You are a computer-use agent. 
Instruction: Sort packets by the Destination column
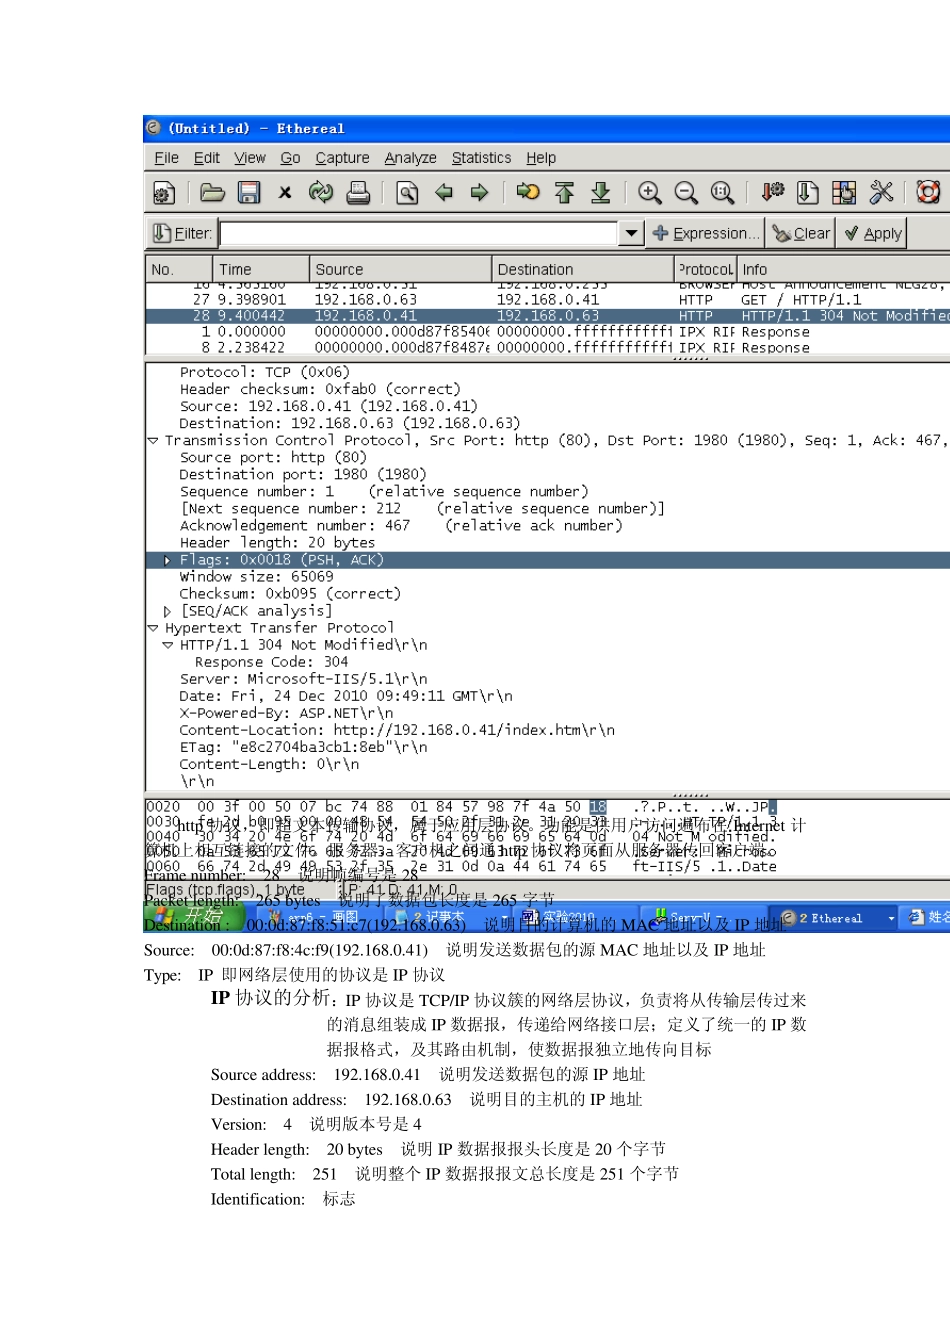(x=583, y=270)
